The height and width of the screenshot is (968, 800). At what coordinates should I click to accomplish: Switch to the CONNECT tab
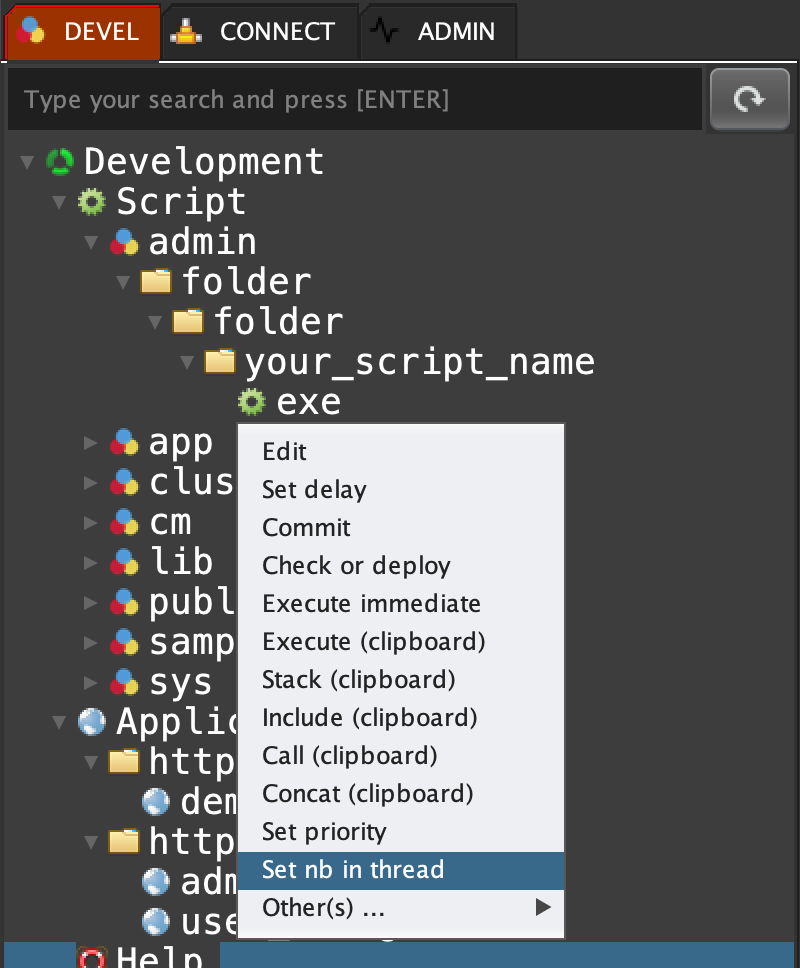point(259,32)
